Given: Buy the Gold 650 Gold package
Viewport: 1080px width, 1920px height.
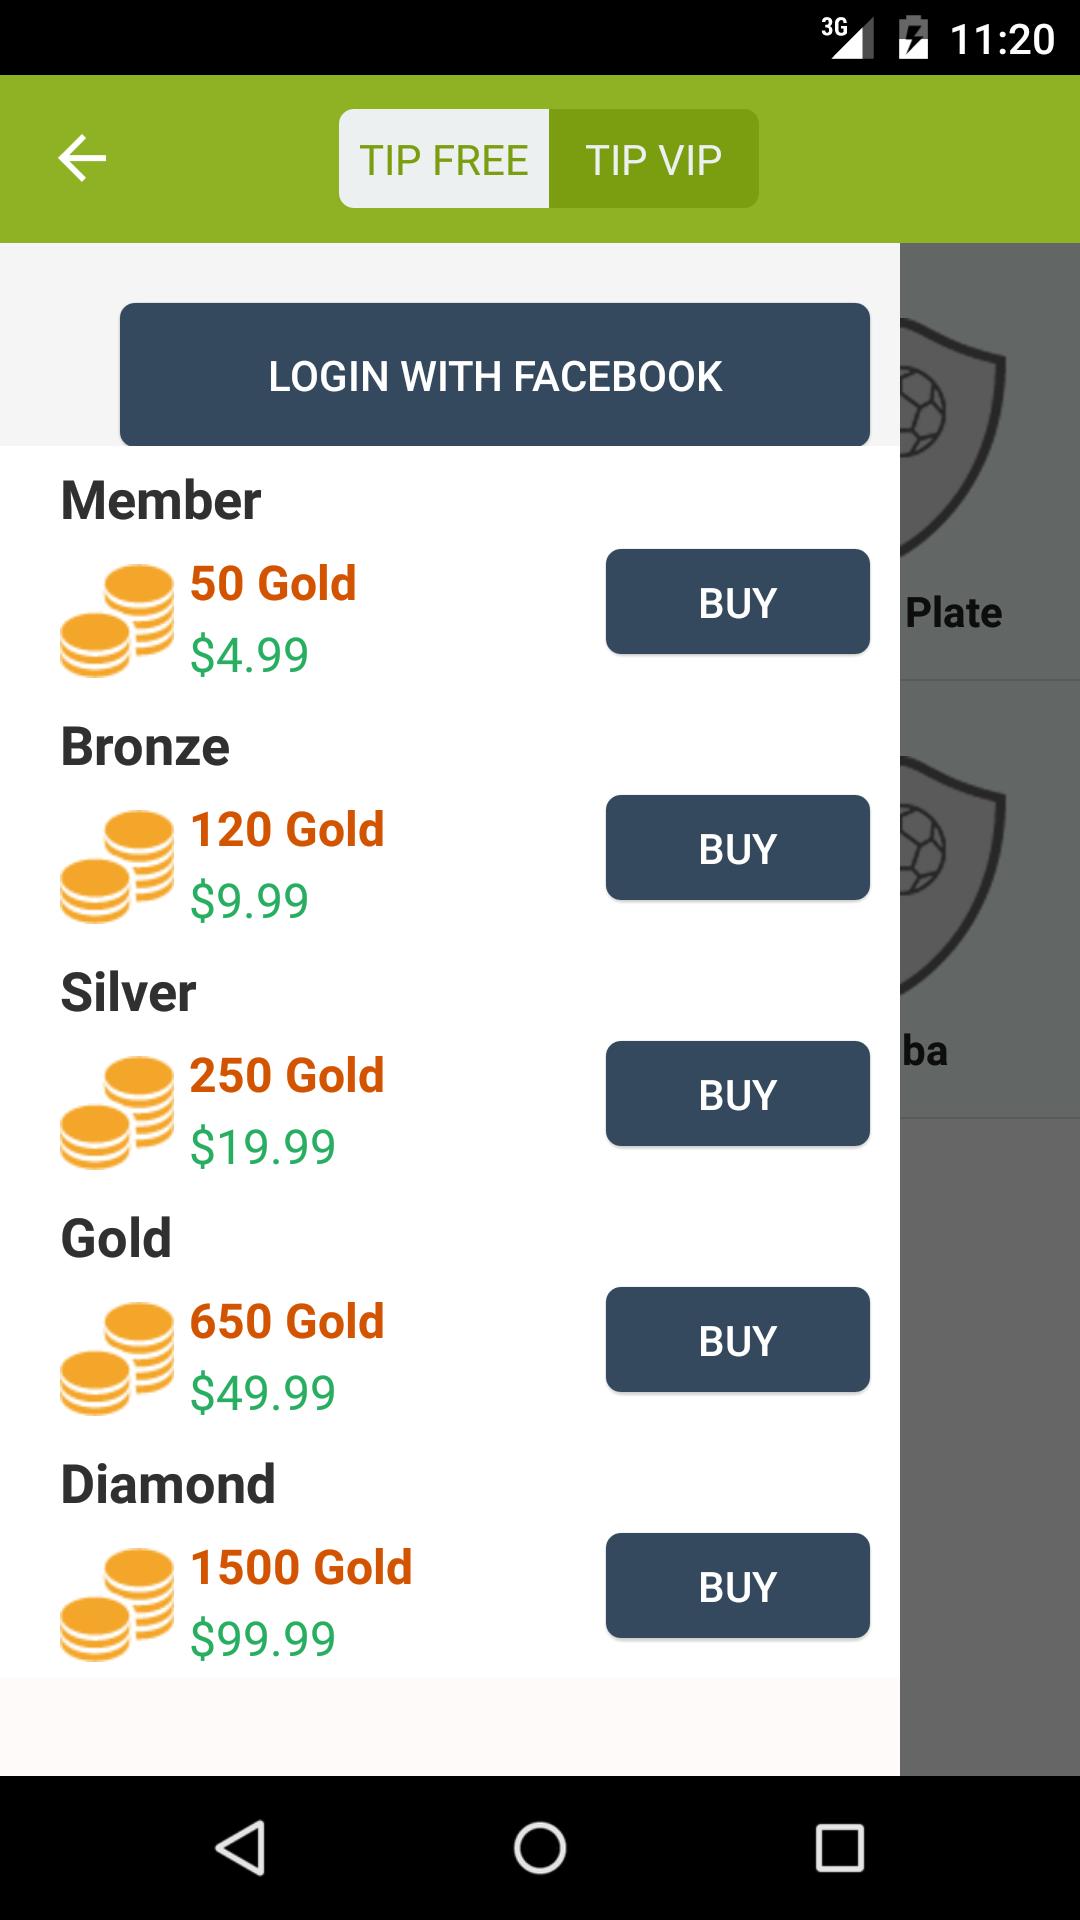Looking at the screenshot, I should click(x=738, y=1340).
